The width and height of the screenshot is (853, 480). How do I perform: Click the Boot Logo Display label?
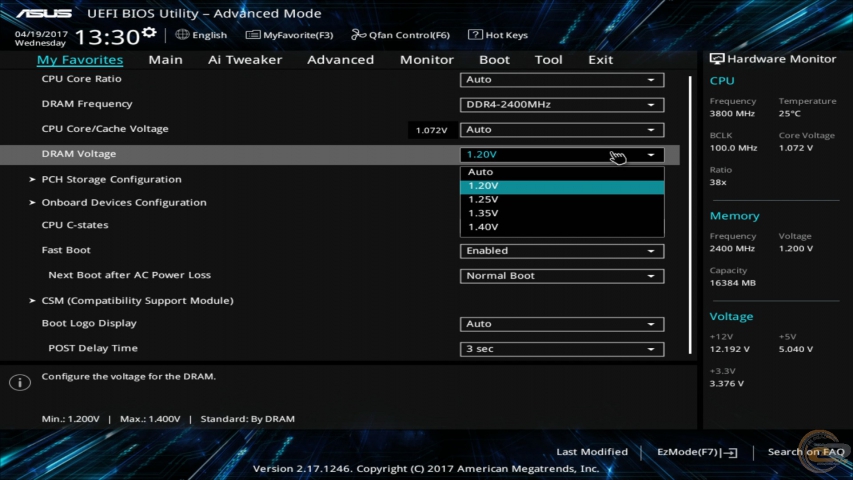pos(89,323)
